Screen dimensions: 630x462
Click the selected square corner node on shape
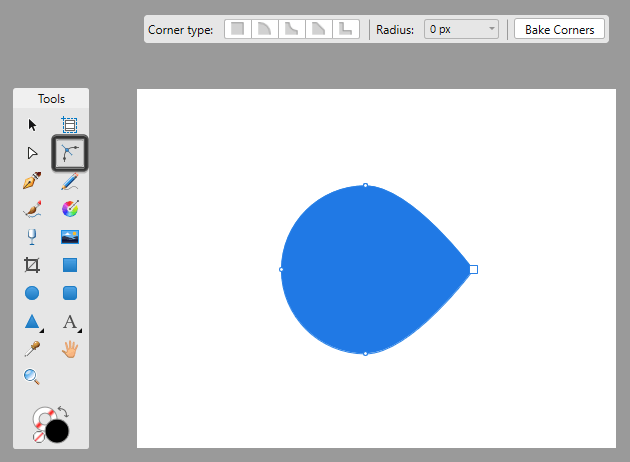[x=474, y=270]
